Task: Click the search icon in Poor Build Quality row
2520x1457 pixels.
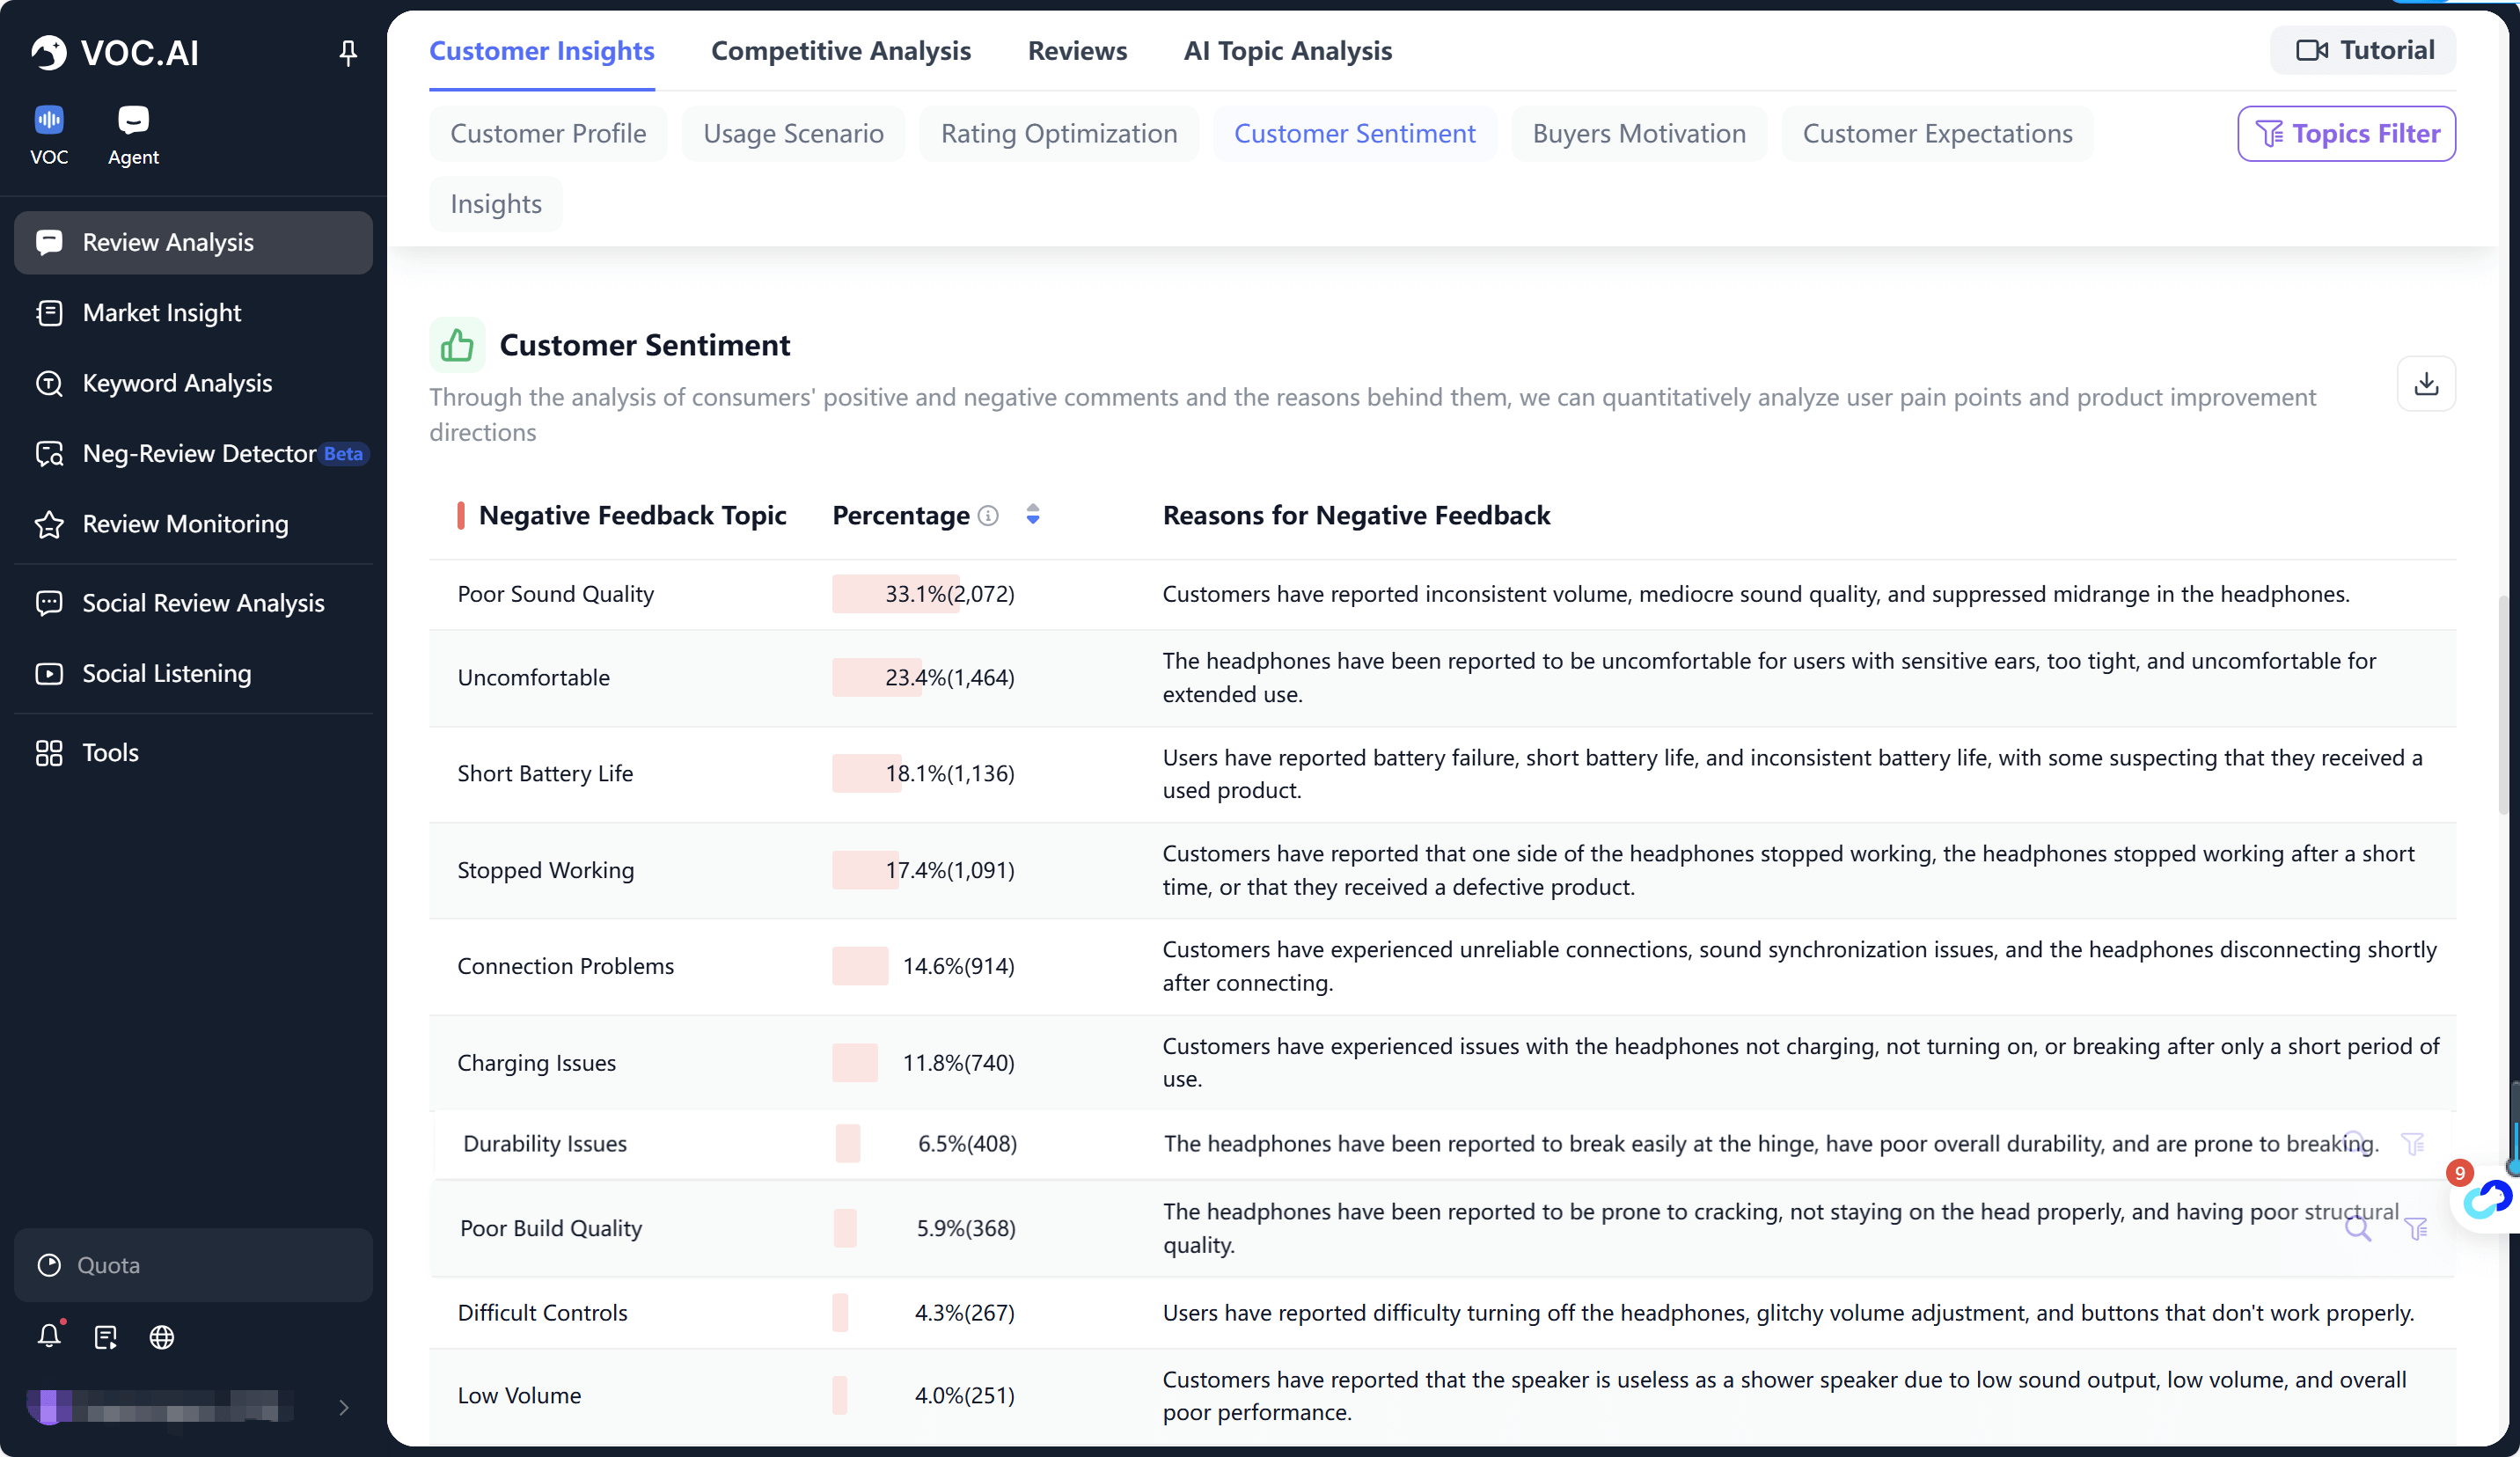Action: pos(2357,1228)
